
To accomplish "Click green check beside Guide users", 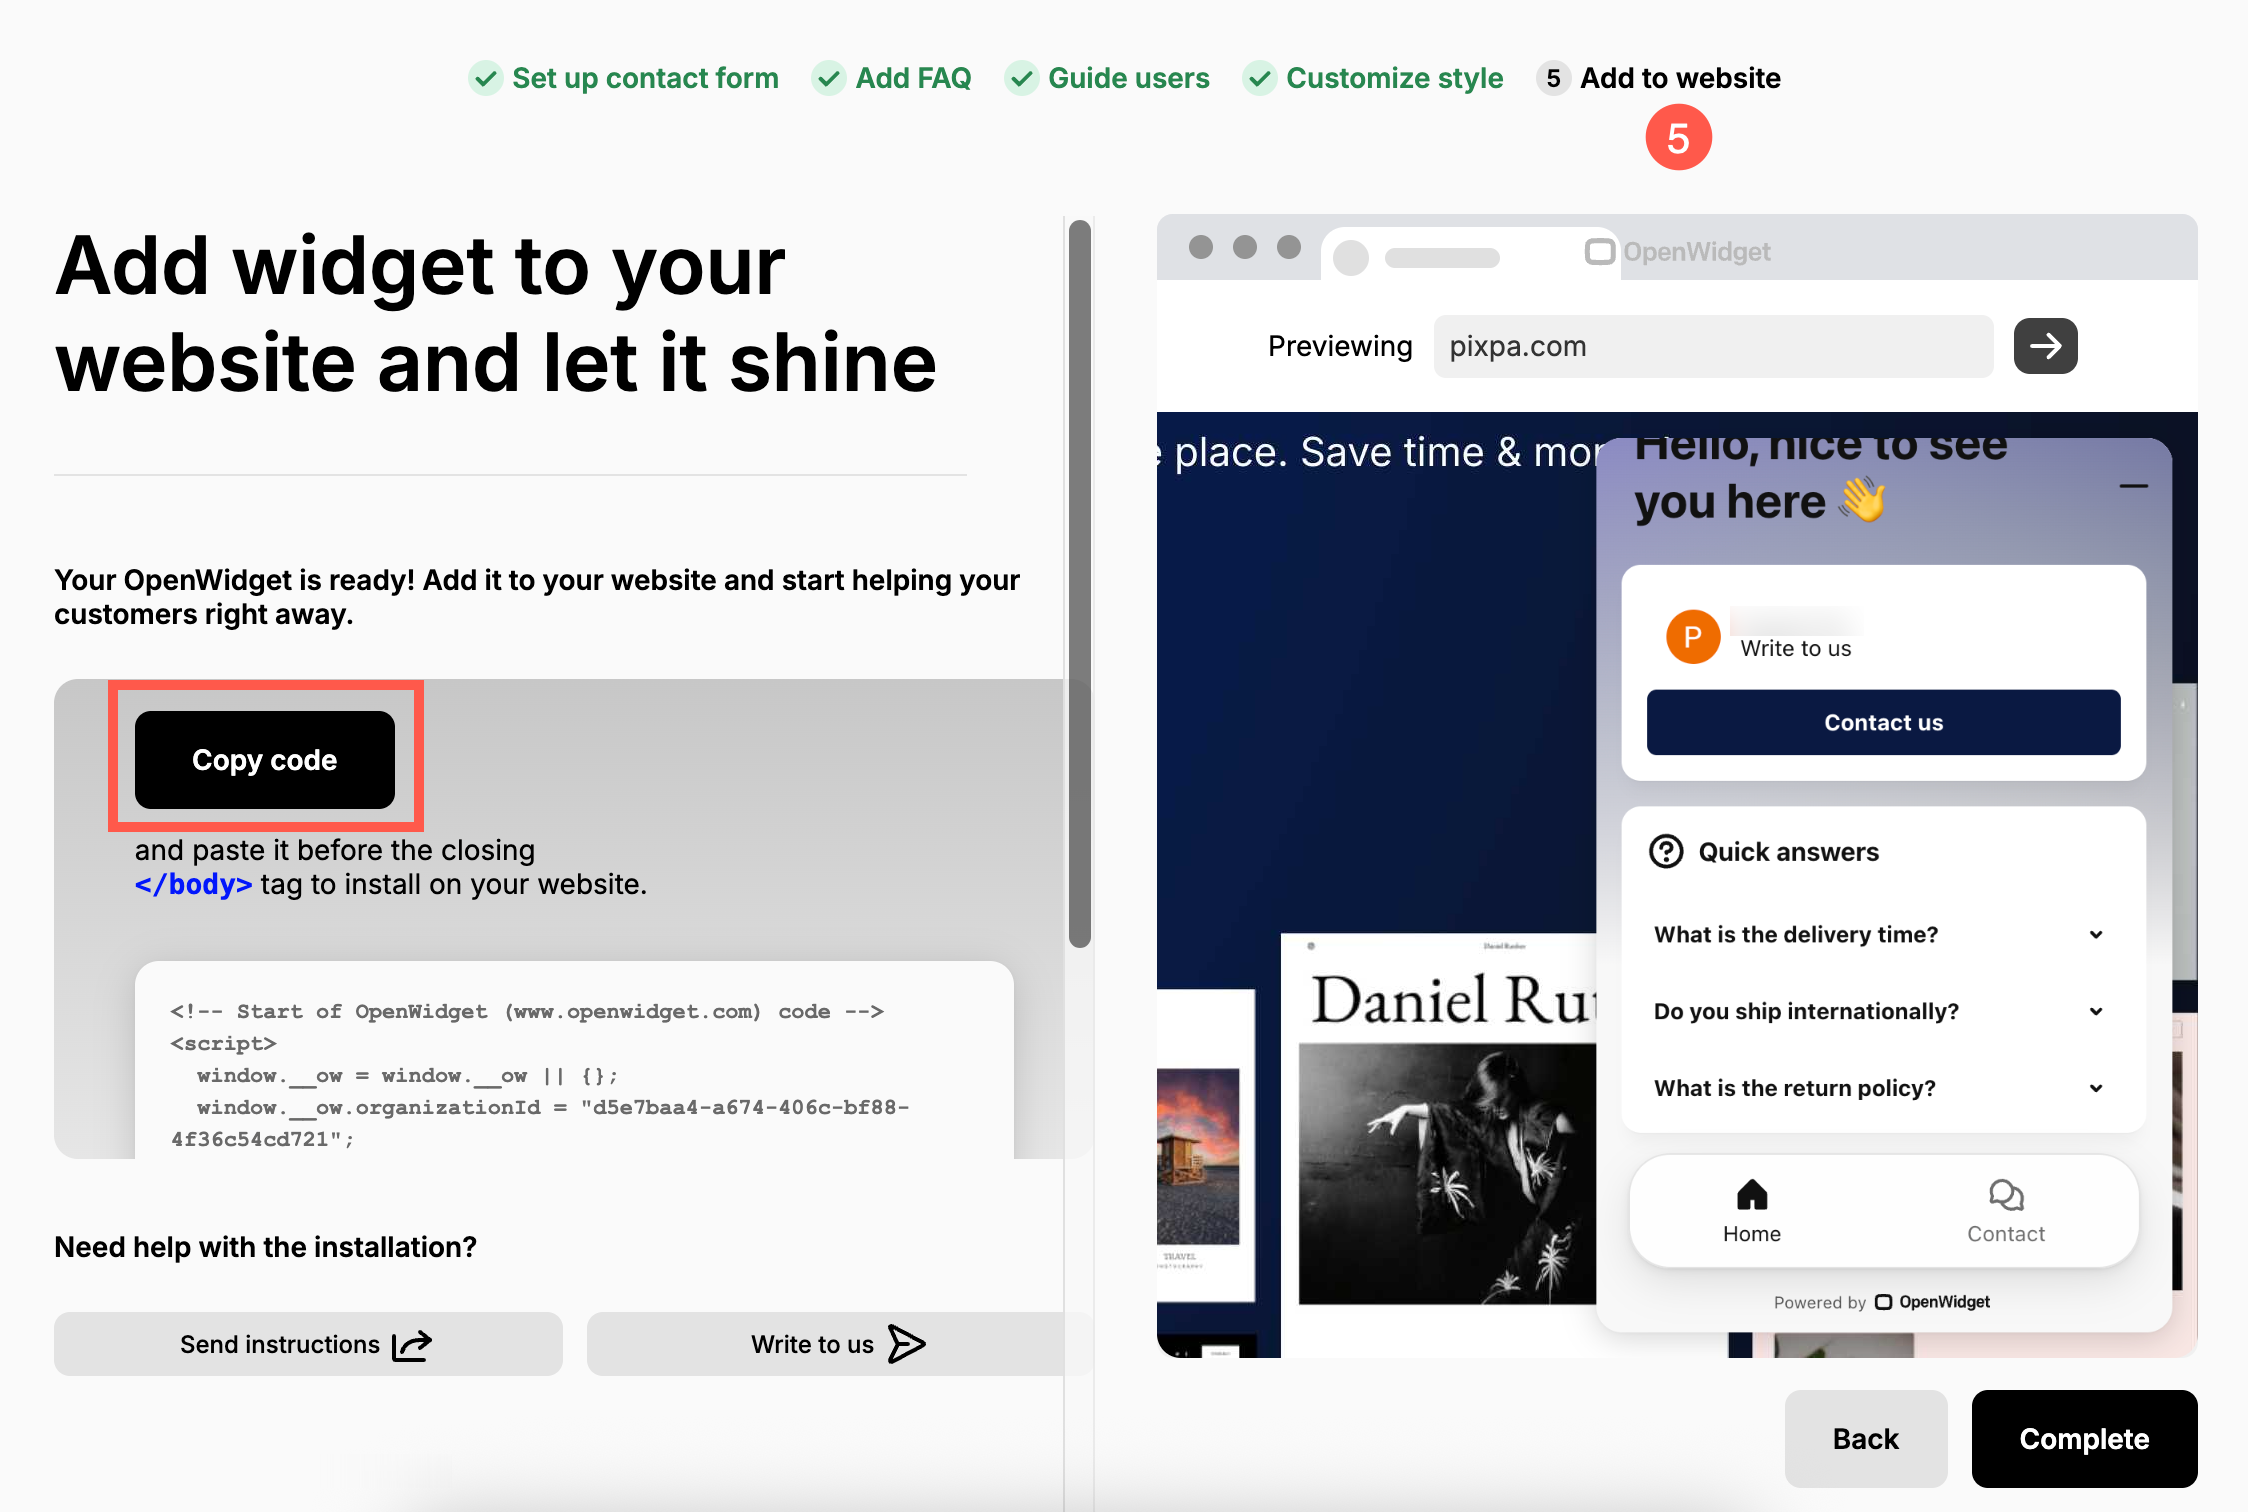I will 1021,78.
